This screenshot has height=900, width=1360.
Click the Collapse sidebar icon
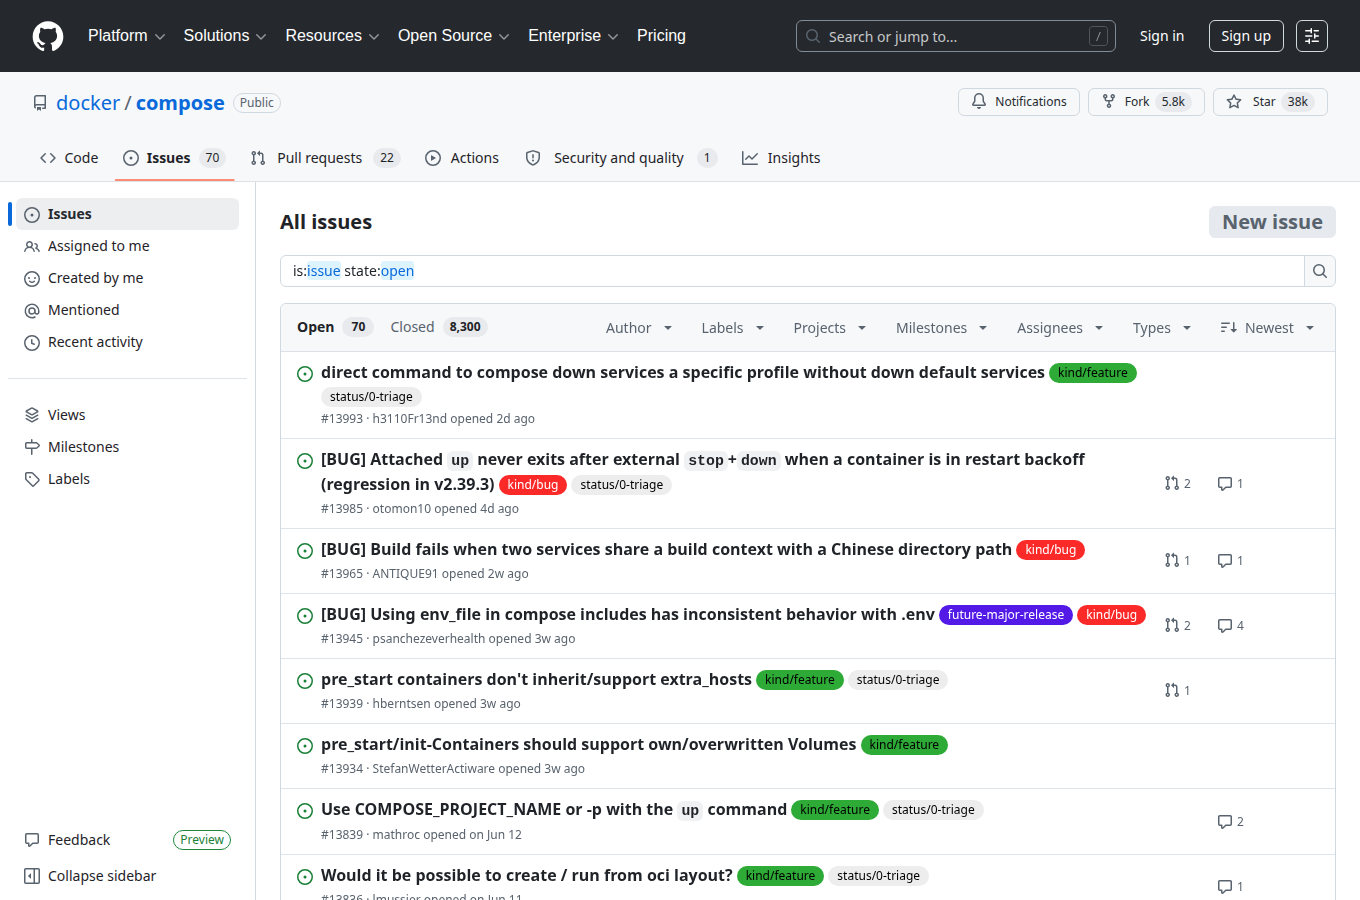pos(32,876)
